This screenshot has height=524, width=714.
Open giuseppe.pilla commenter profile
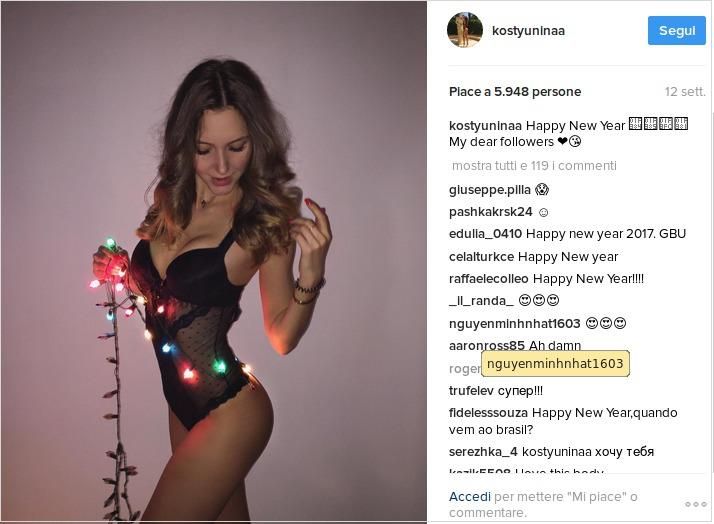pos(489,190)
